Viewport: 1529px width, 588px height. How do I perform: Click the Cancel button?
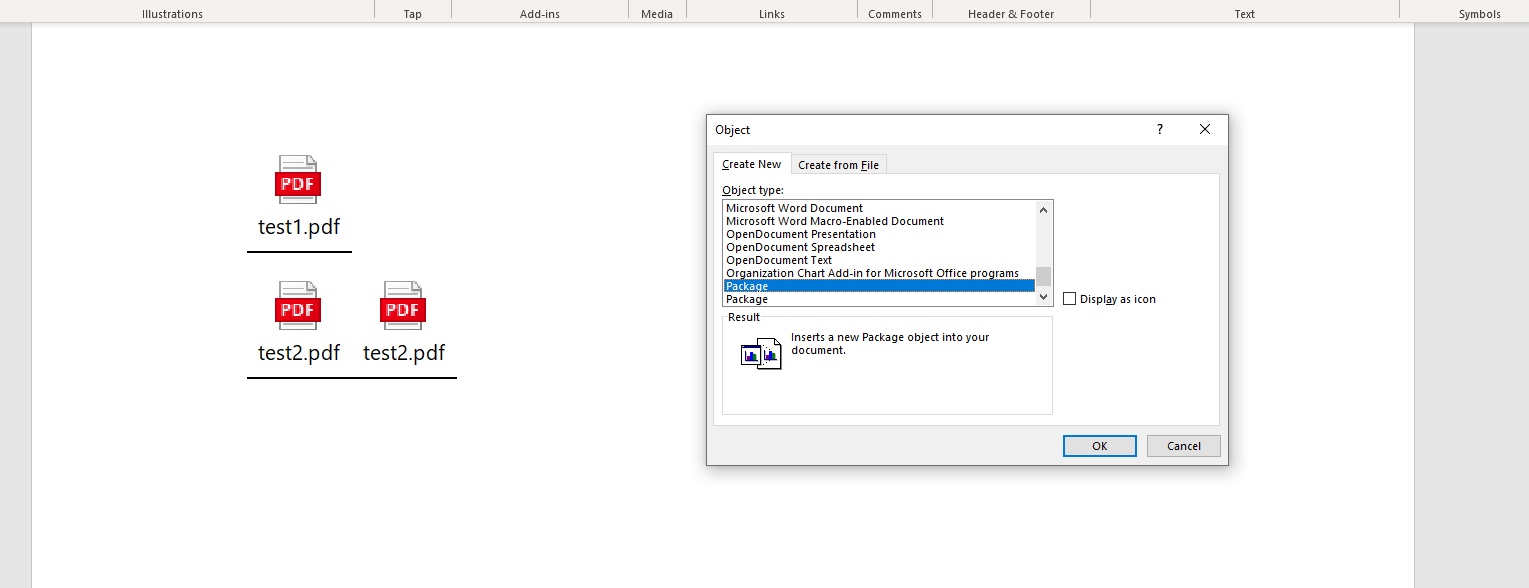click(x=1183, y=445)
